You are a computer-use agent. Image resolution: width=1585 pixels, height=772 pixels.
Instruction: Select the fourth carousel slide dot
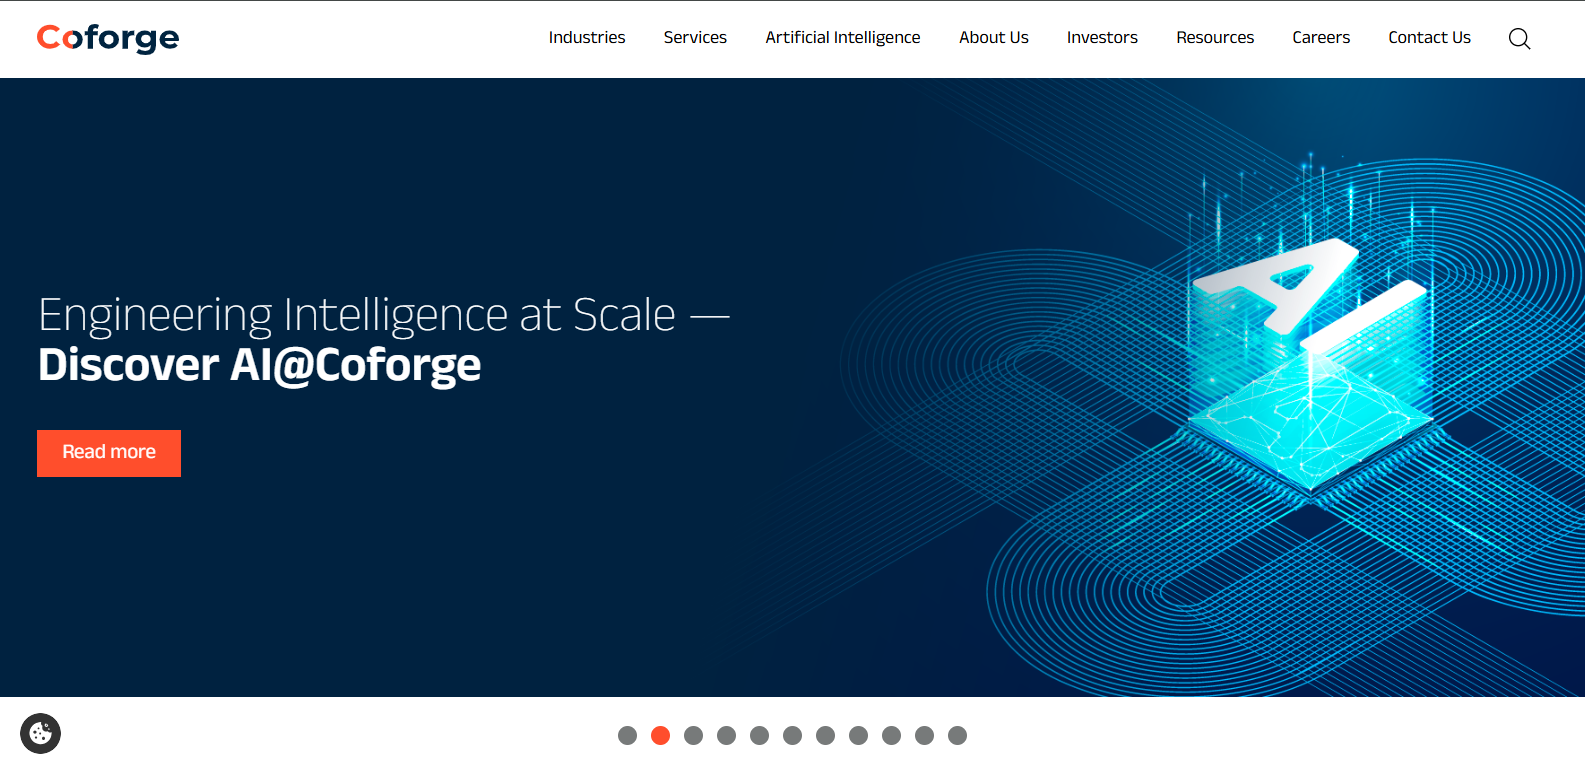[726, 736]
